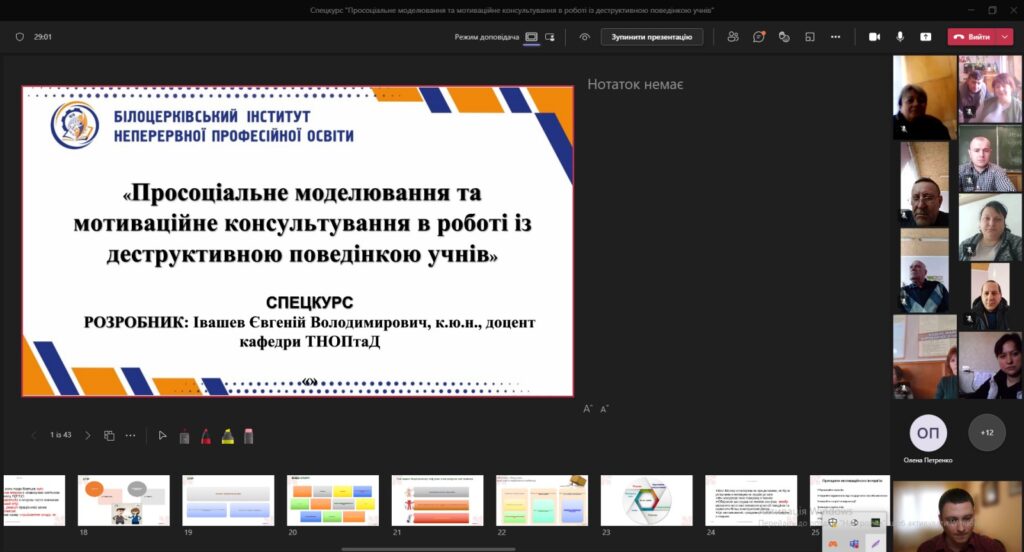This screenshot has height=552, width=1024.
Task: Mute or unmute the microphone
Action: pos(900,37)
